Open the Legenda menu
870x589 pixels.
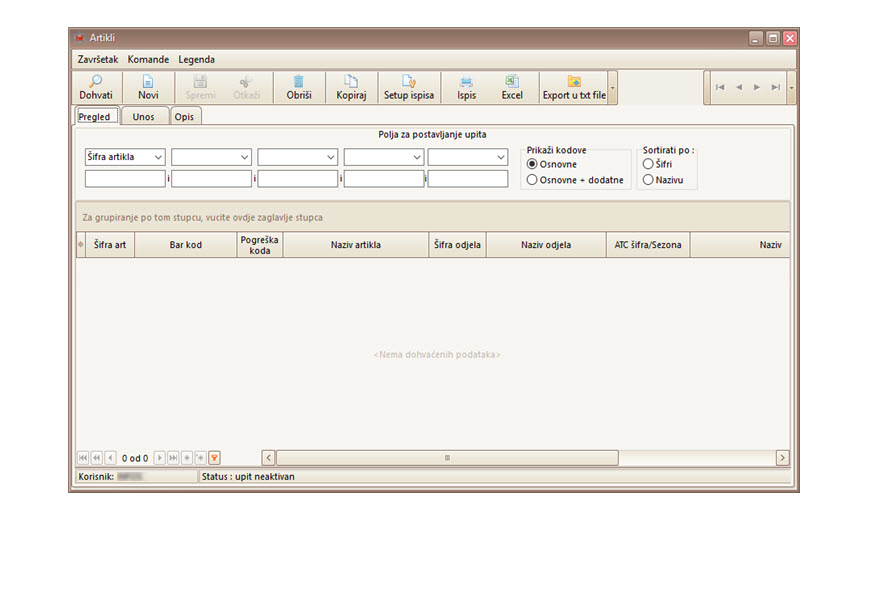(196, 59)
